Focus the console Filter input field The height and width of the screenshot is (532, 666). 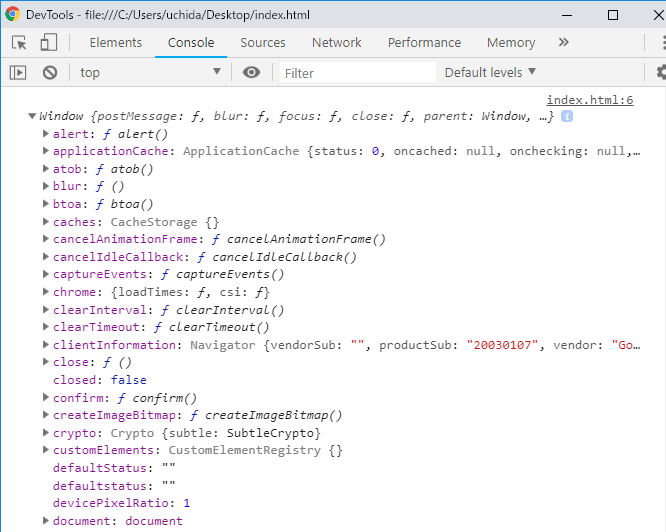(x=358, y=73)
